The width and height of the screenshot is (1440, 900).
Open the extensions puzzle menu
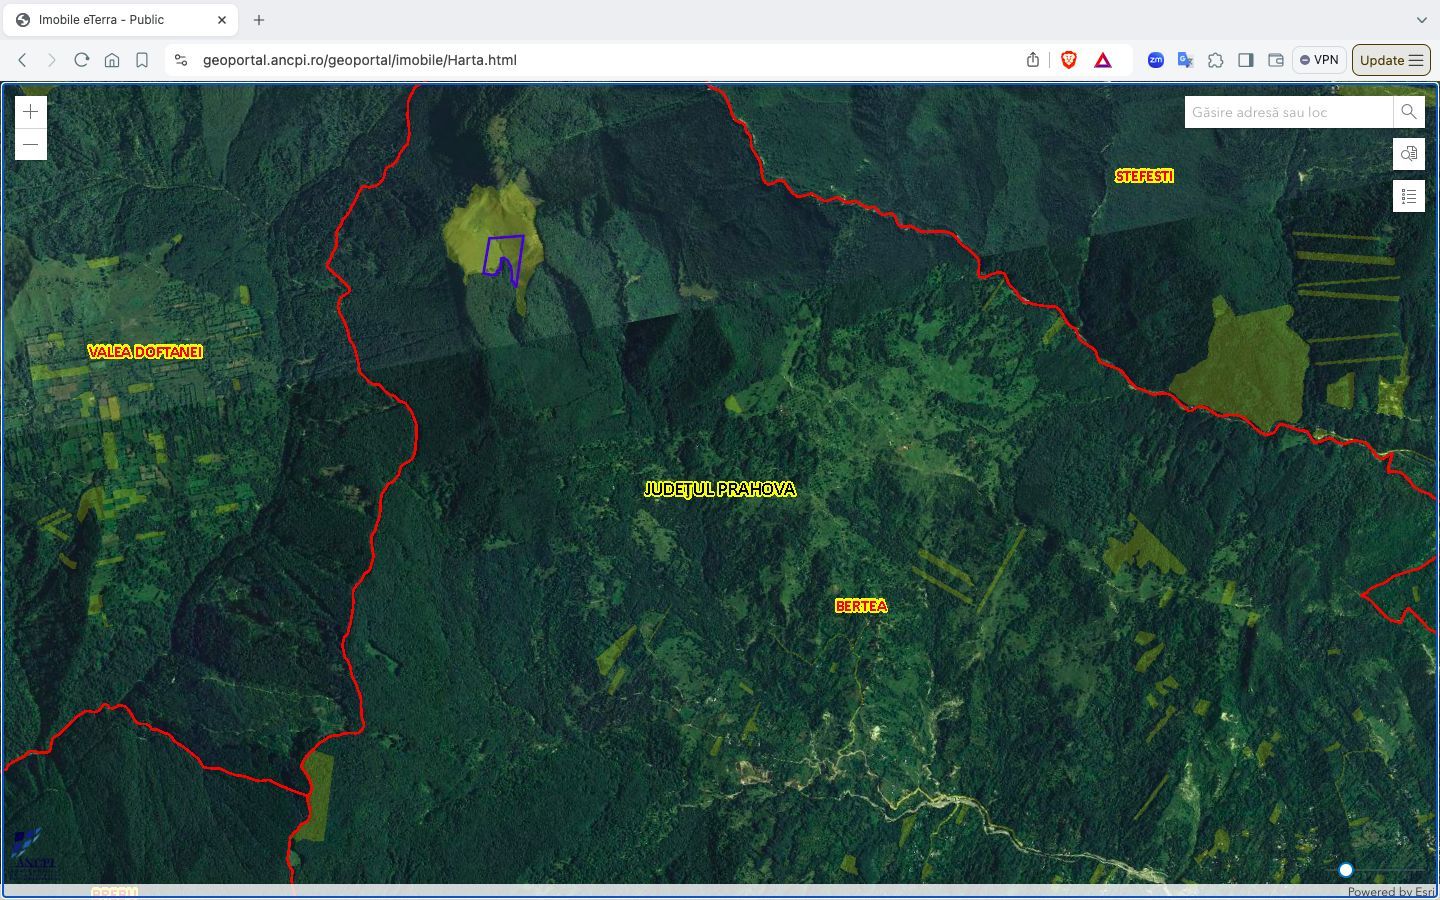point(1216,60)
